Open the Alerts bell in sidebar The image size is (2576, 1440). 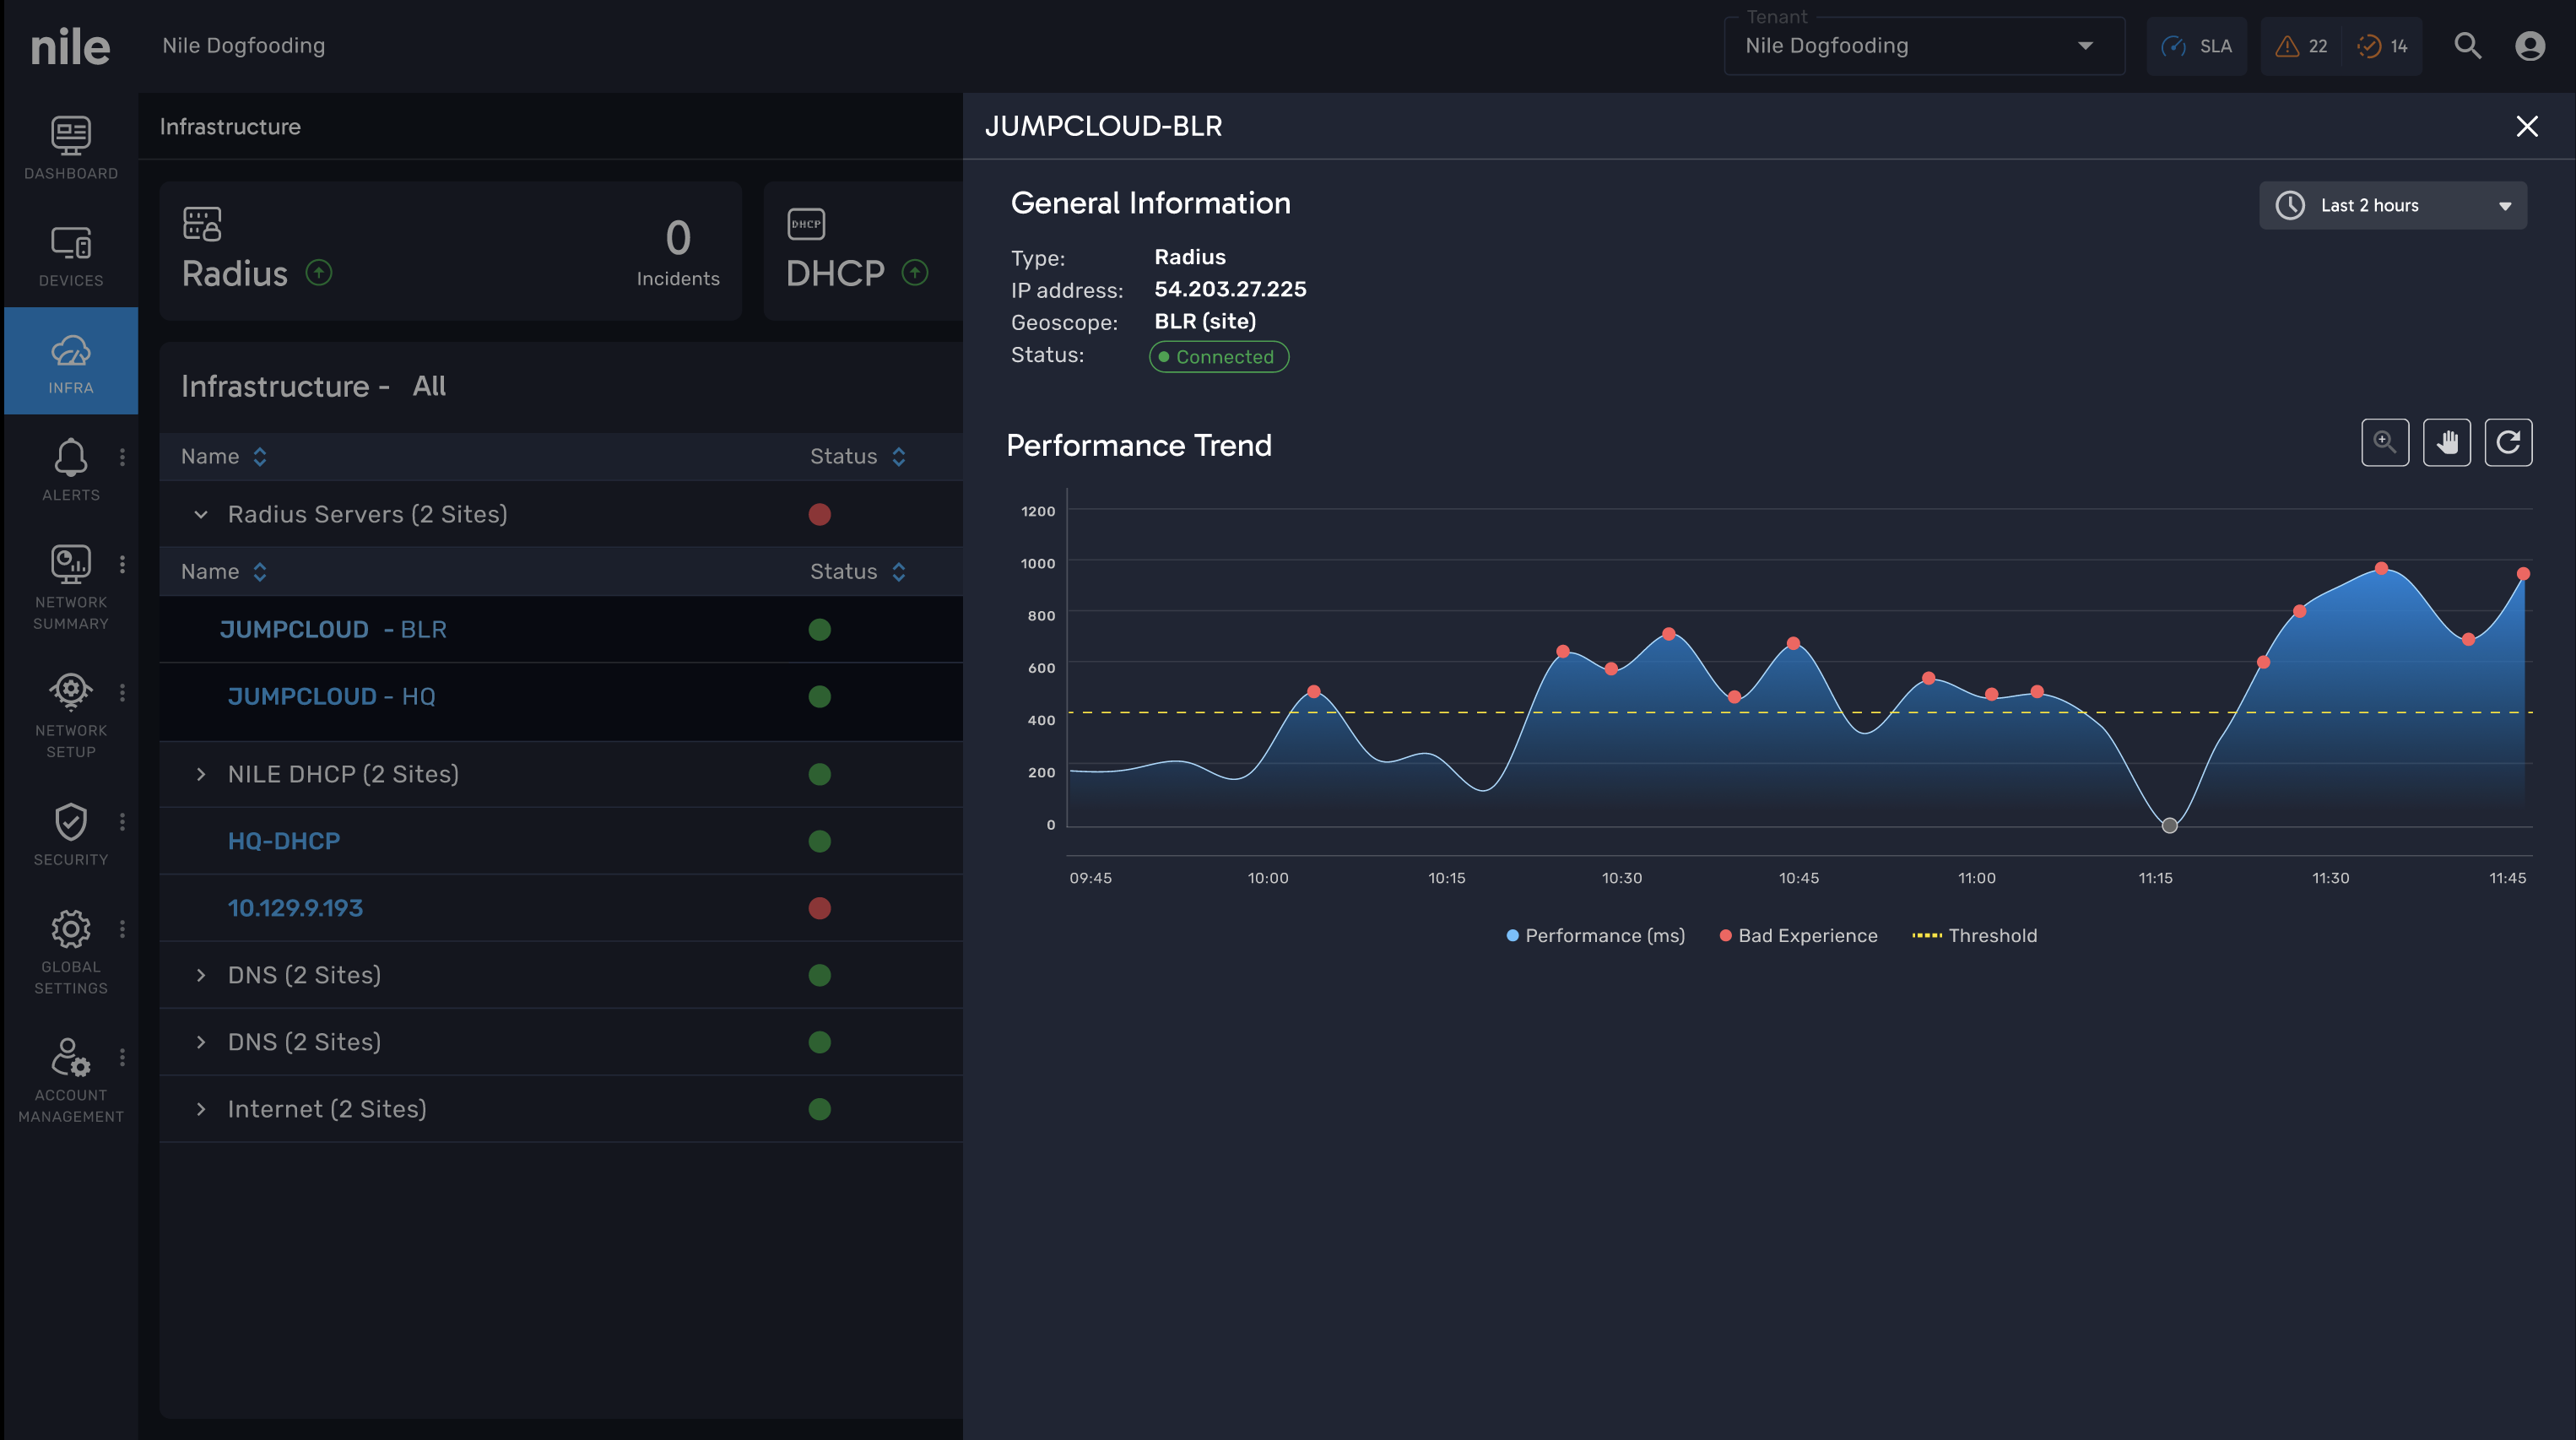click(70, 470)
